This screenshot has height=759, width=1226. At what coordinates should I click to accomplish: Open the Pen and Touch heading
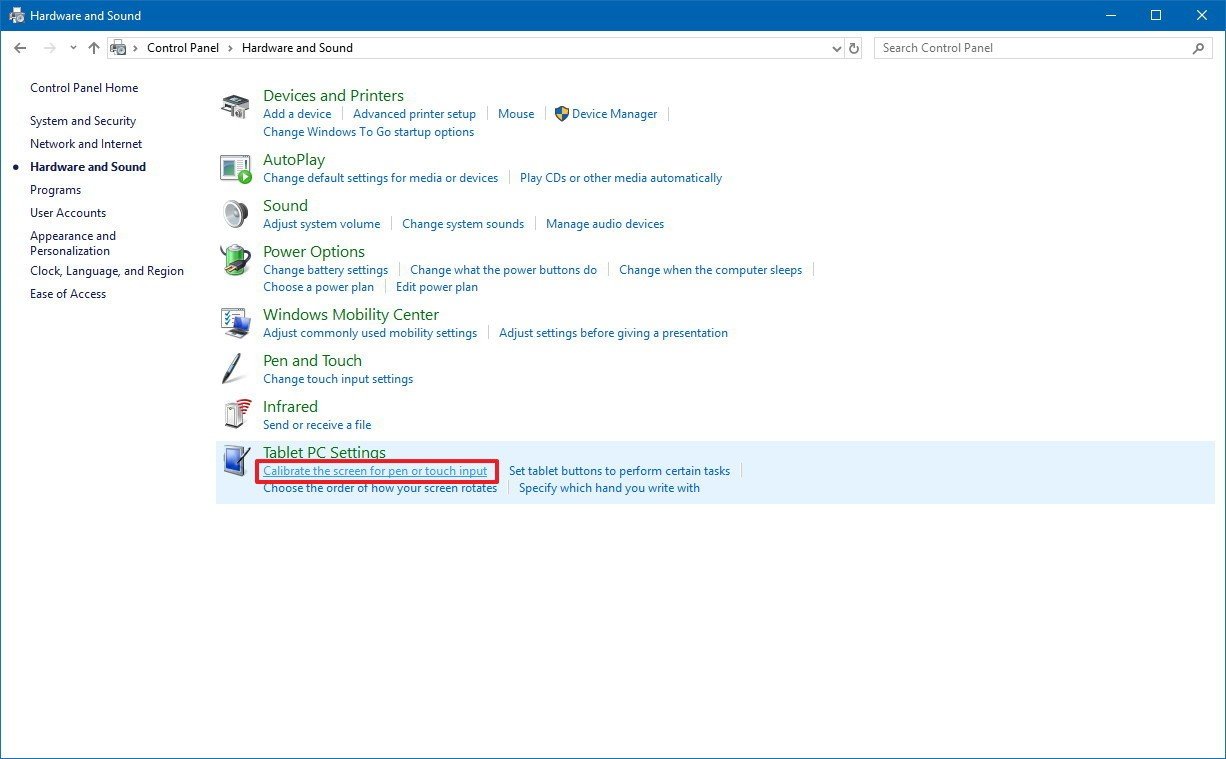pos(312,361)
